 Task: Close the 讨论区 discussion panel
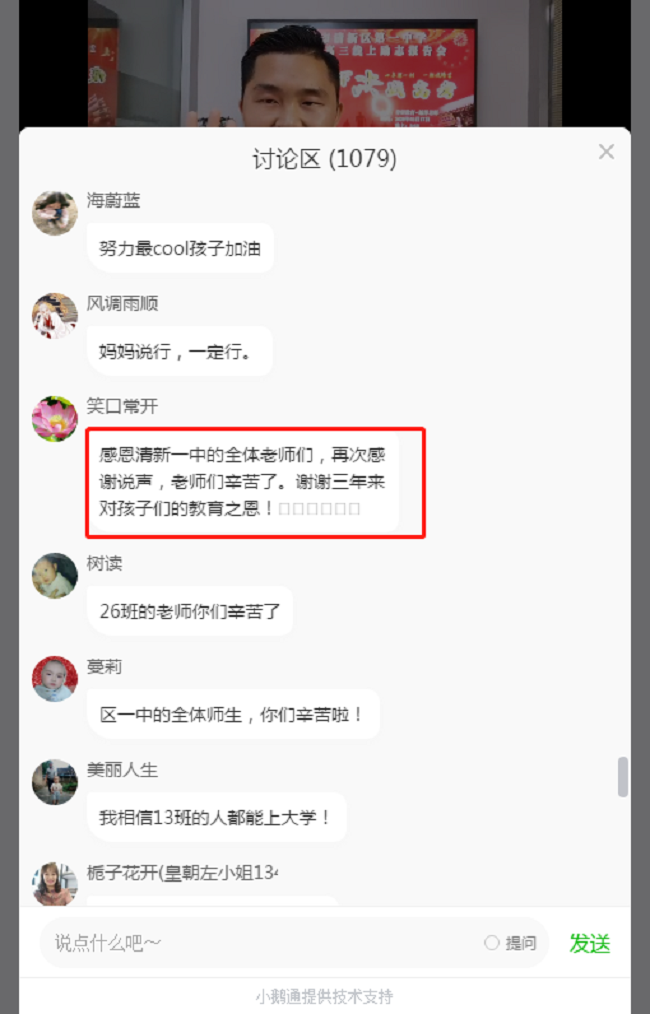[606, 152]
